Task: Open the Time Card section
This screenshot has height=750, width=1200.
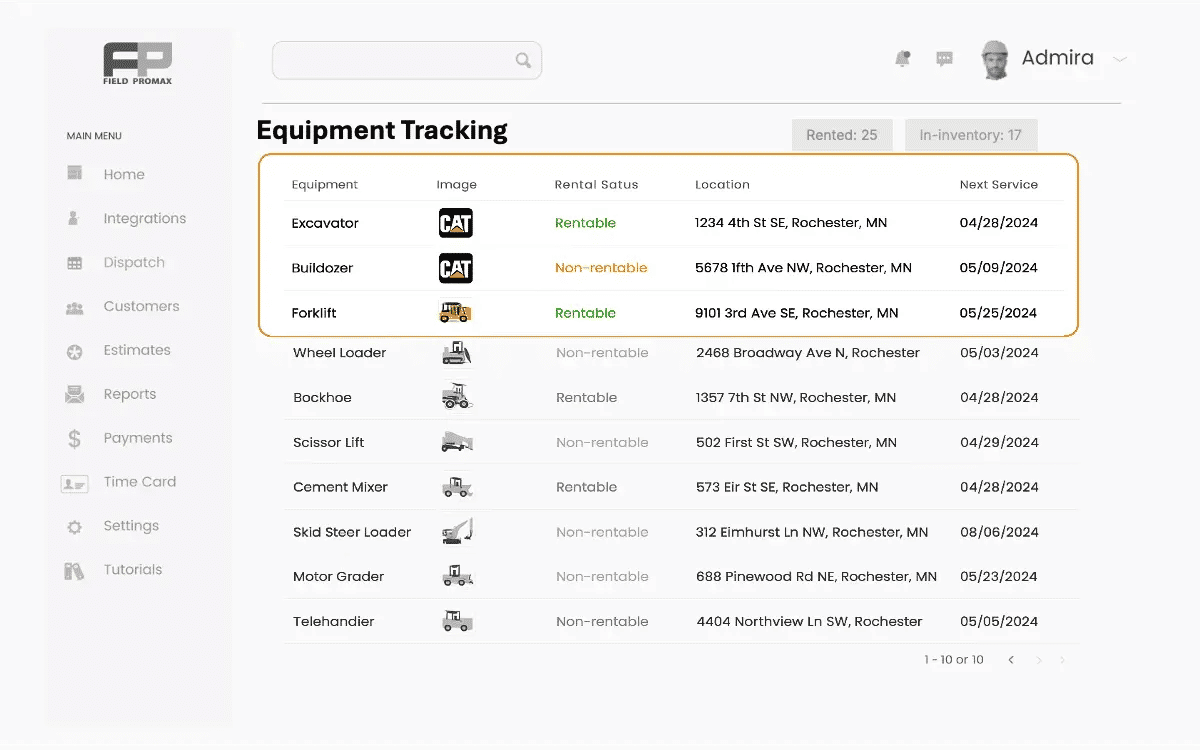Action: click(139, 482)
